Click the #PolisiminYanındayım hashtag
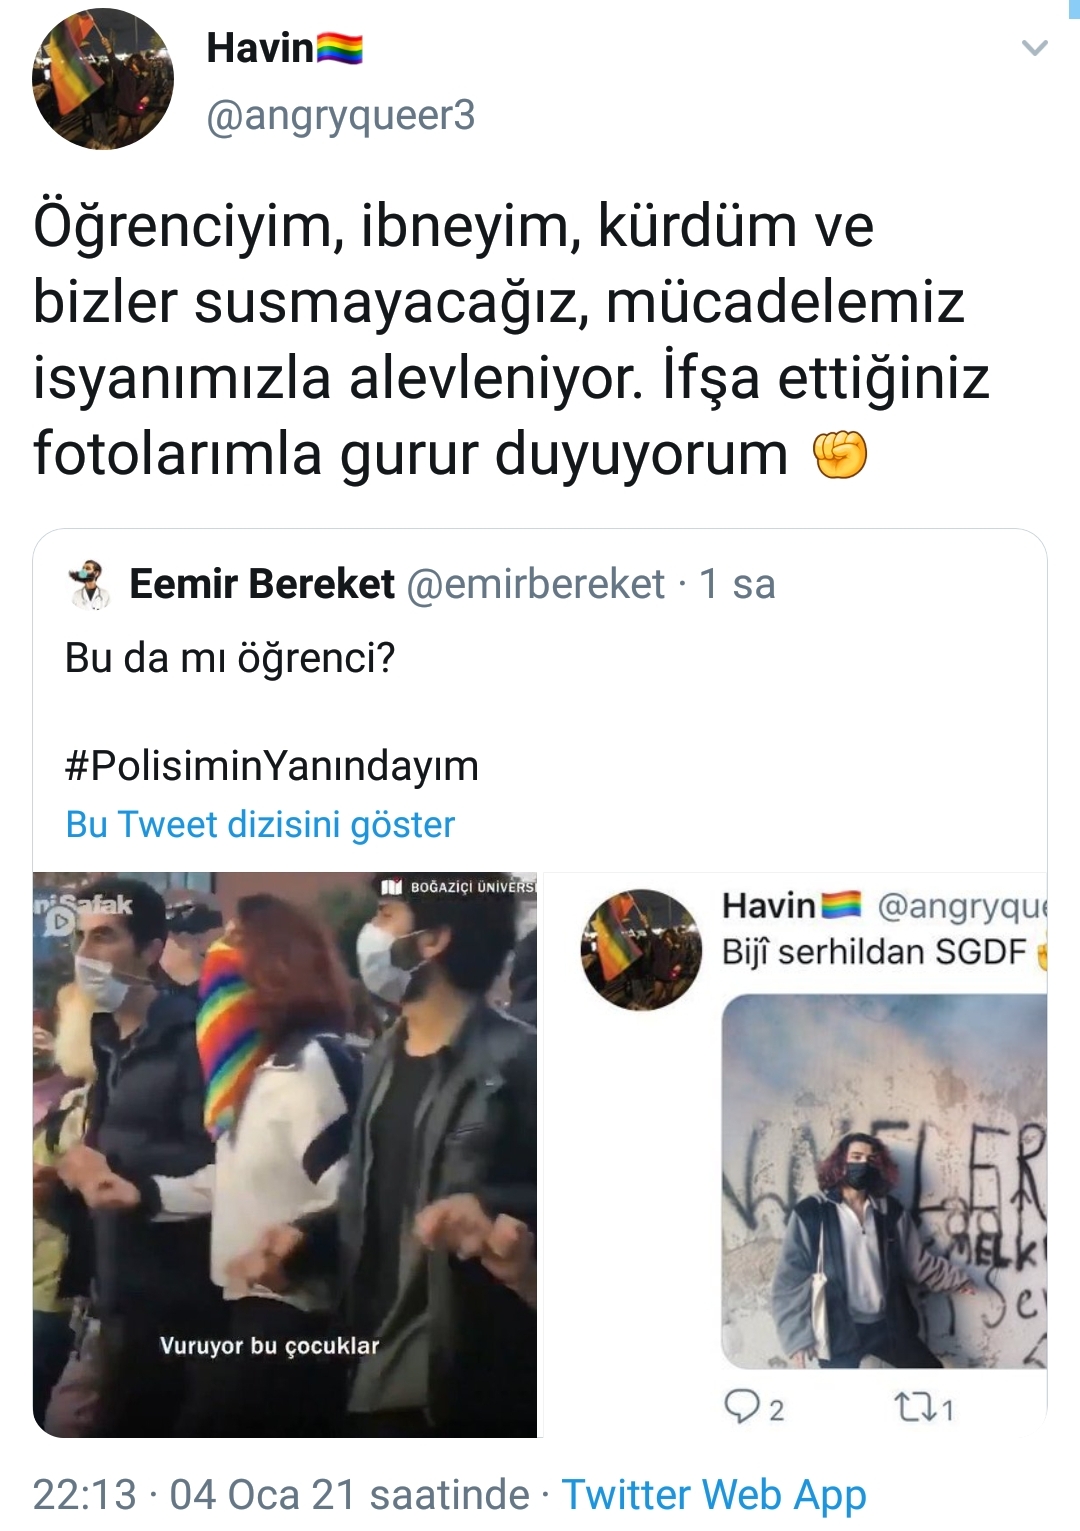Image resolution: width=1080 pixels, height=1531 pixels. pyautogui.click(x=272, y=766)
